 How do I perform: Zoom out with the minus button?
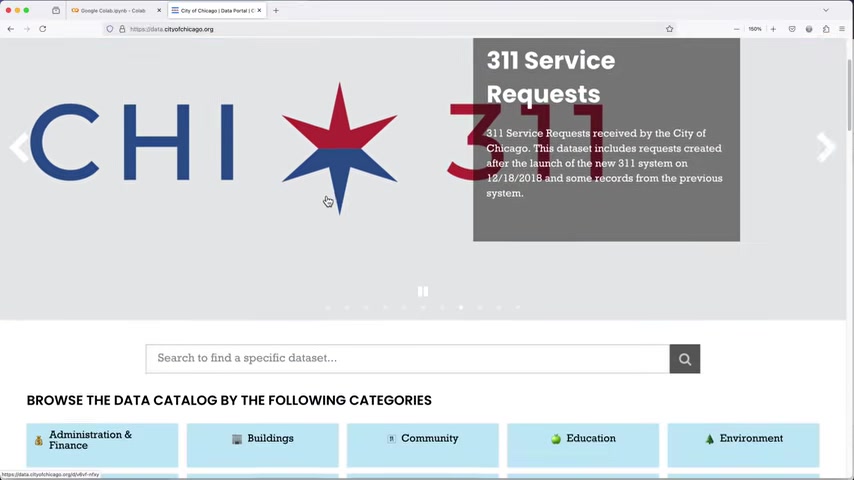coord(736,29)
